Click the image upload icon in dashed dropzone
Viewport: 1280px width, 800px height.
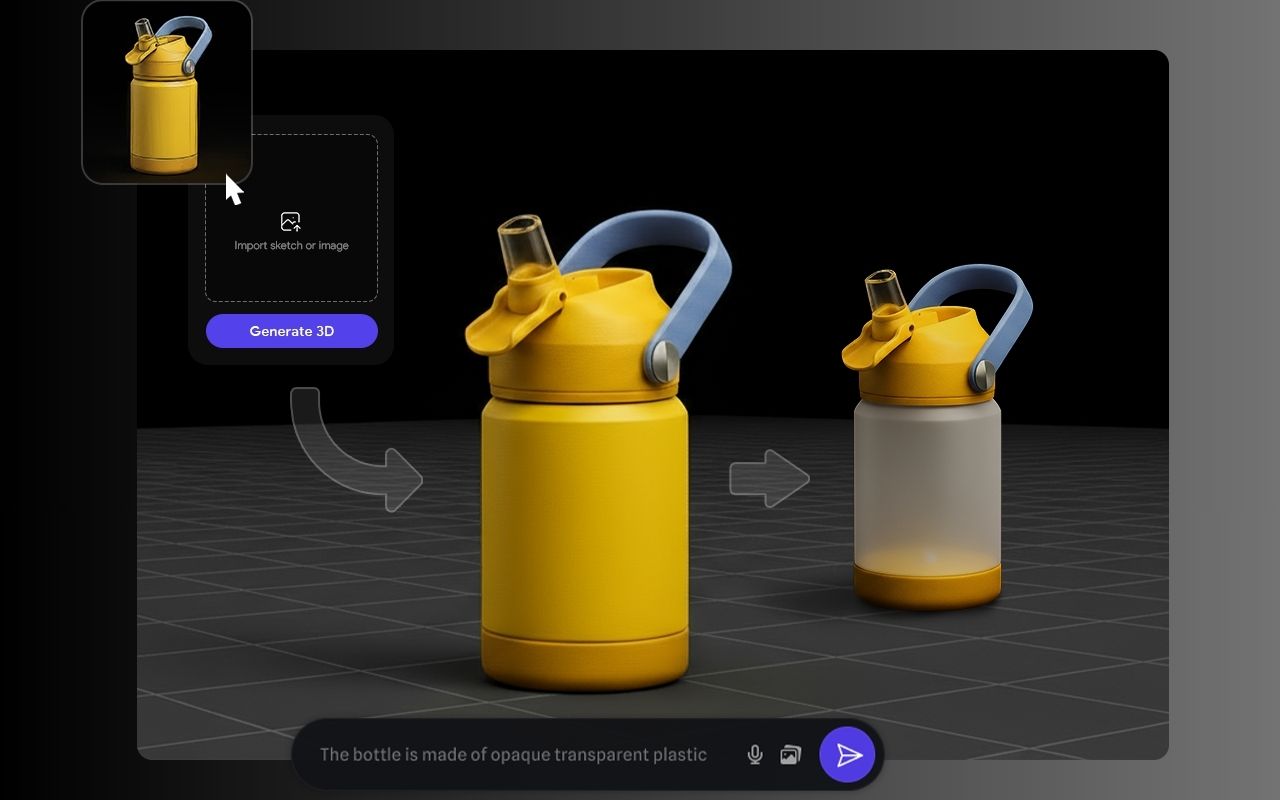290,222
